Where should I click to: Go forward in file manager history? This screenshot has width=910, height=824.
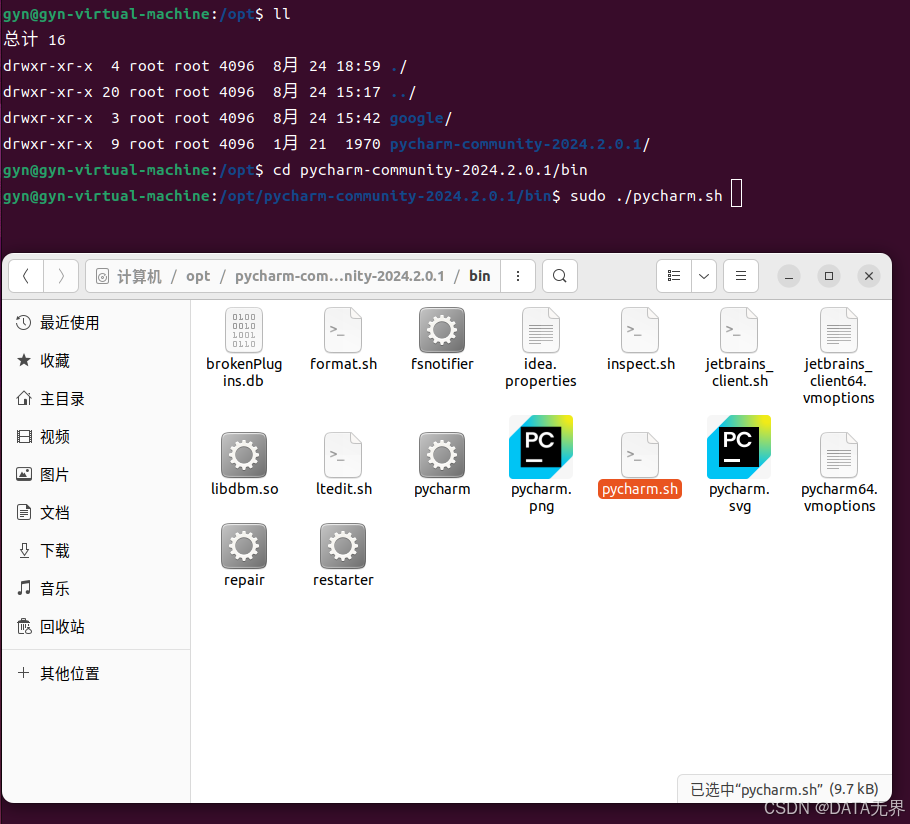(x=61, y=276)
